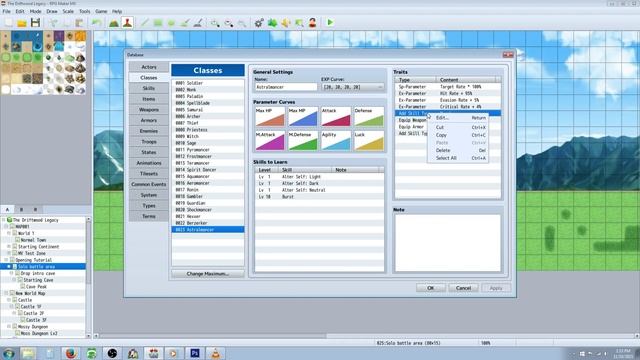Image resolution: width=640 pixels, height=360 pixels.
Task: Expand the Starting Continent map node
Action: click(x=9, y=247)
